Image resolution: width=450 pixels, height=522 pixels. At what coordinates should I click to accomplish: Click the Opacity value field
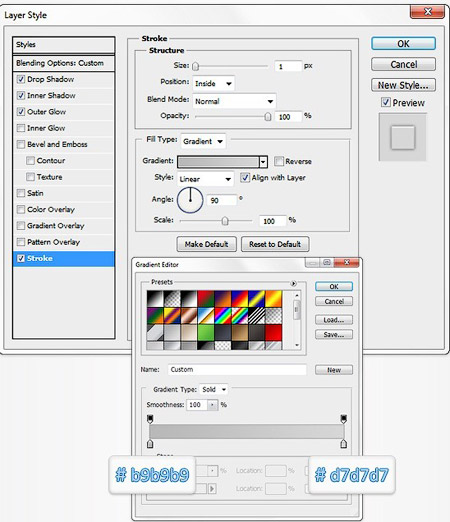pyautogui.click(x=288, y=117)
